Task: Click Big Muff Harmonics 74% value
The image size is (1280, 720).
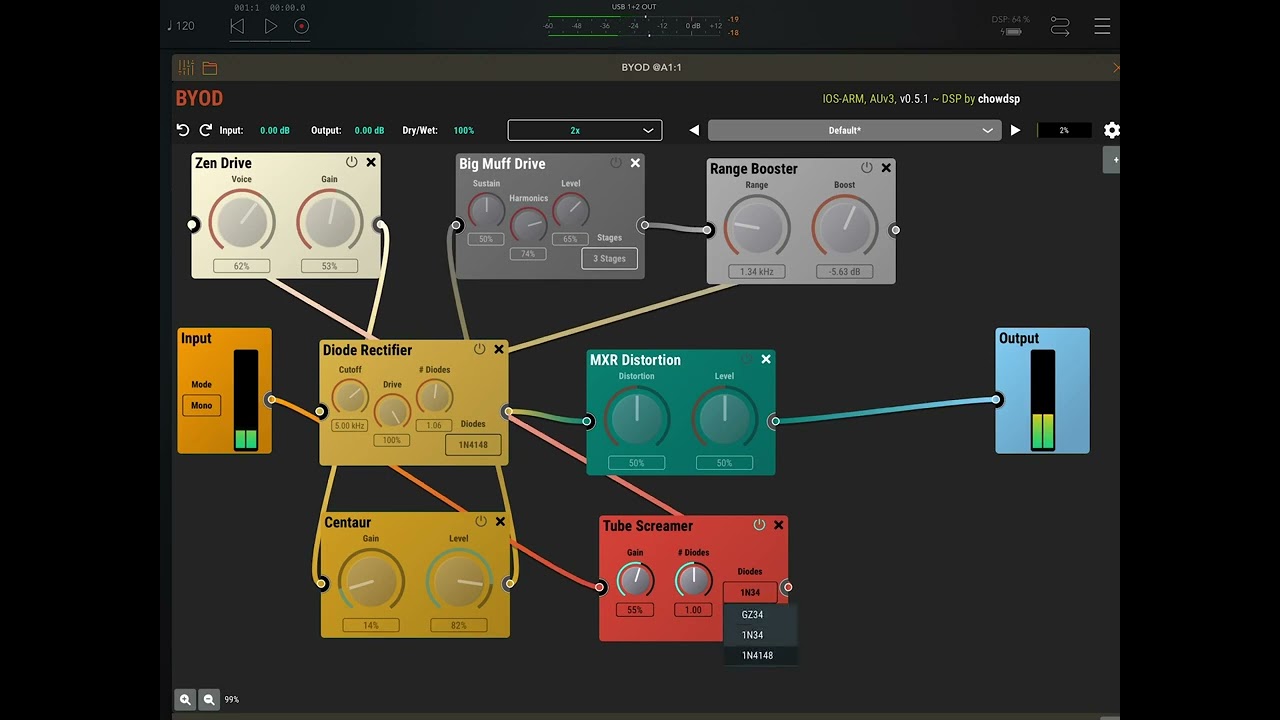Action: (x=528, y=254)
